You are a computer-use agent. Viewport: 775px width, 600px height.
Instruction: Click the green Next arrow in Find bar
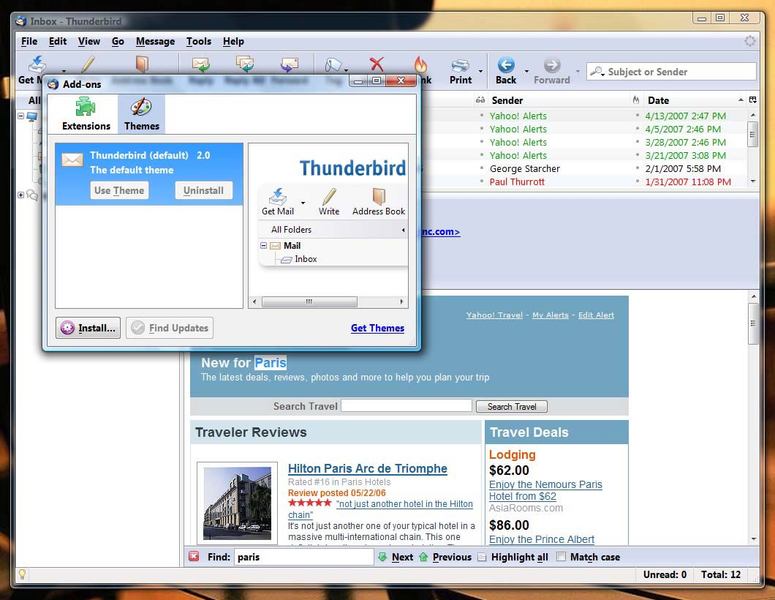coord(383,557)
